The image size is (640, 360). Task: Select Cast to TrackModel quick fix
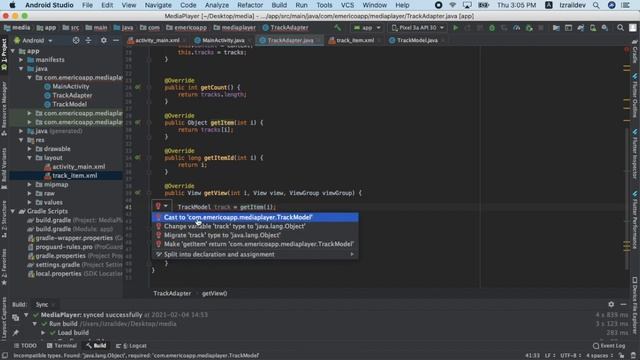[255, 217]
